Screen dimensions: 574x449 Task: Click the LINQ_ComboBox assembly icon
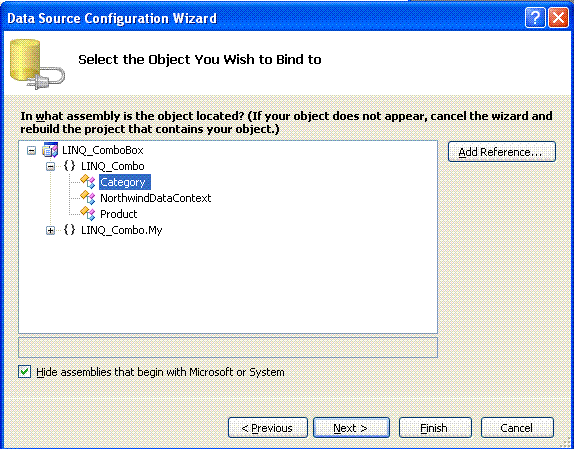coord(50,150)
